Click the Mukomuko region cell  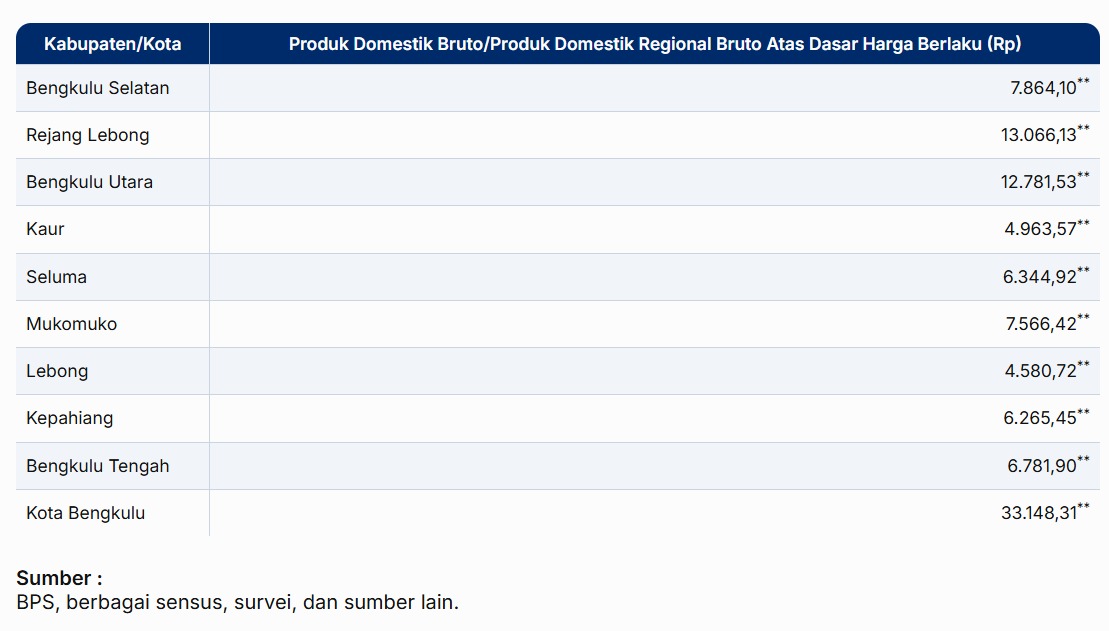tap(72, 324)
